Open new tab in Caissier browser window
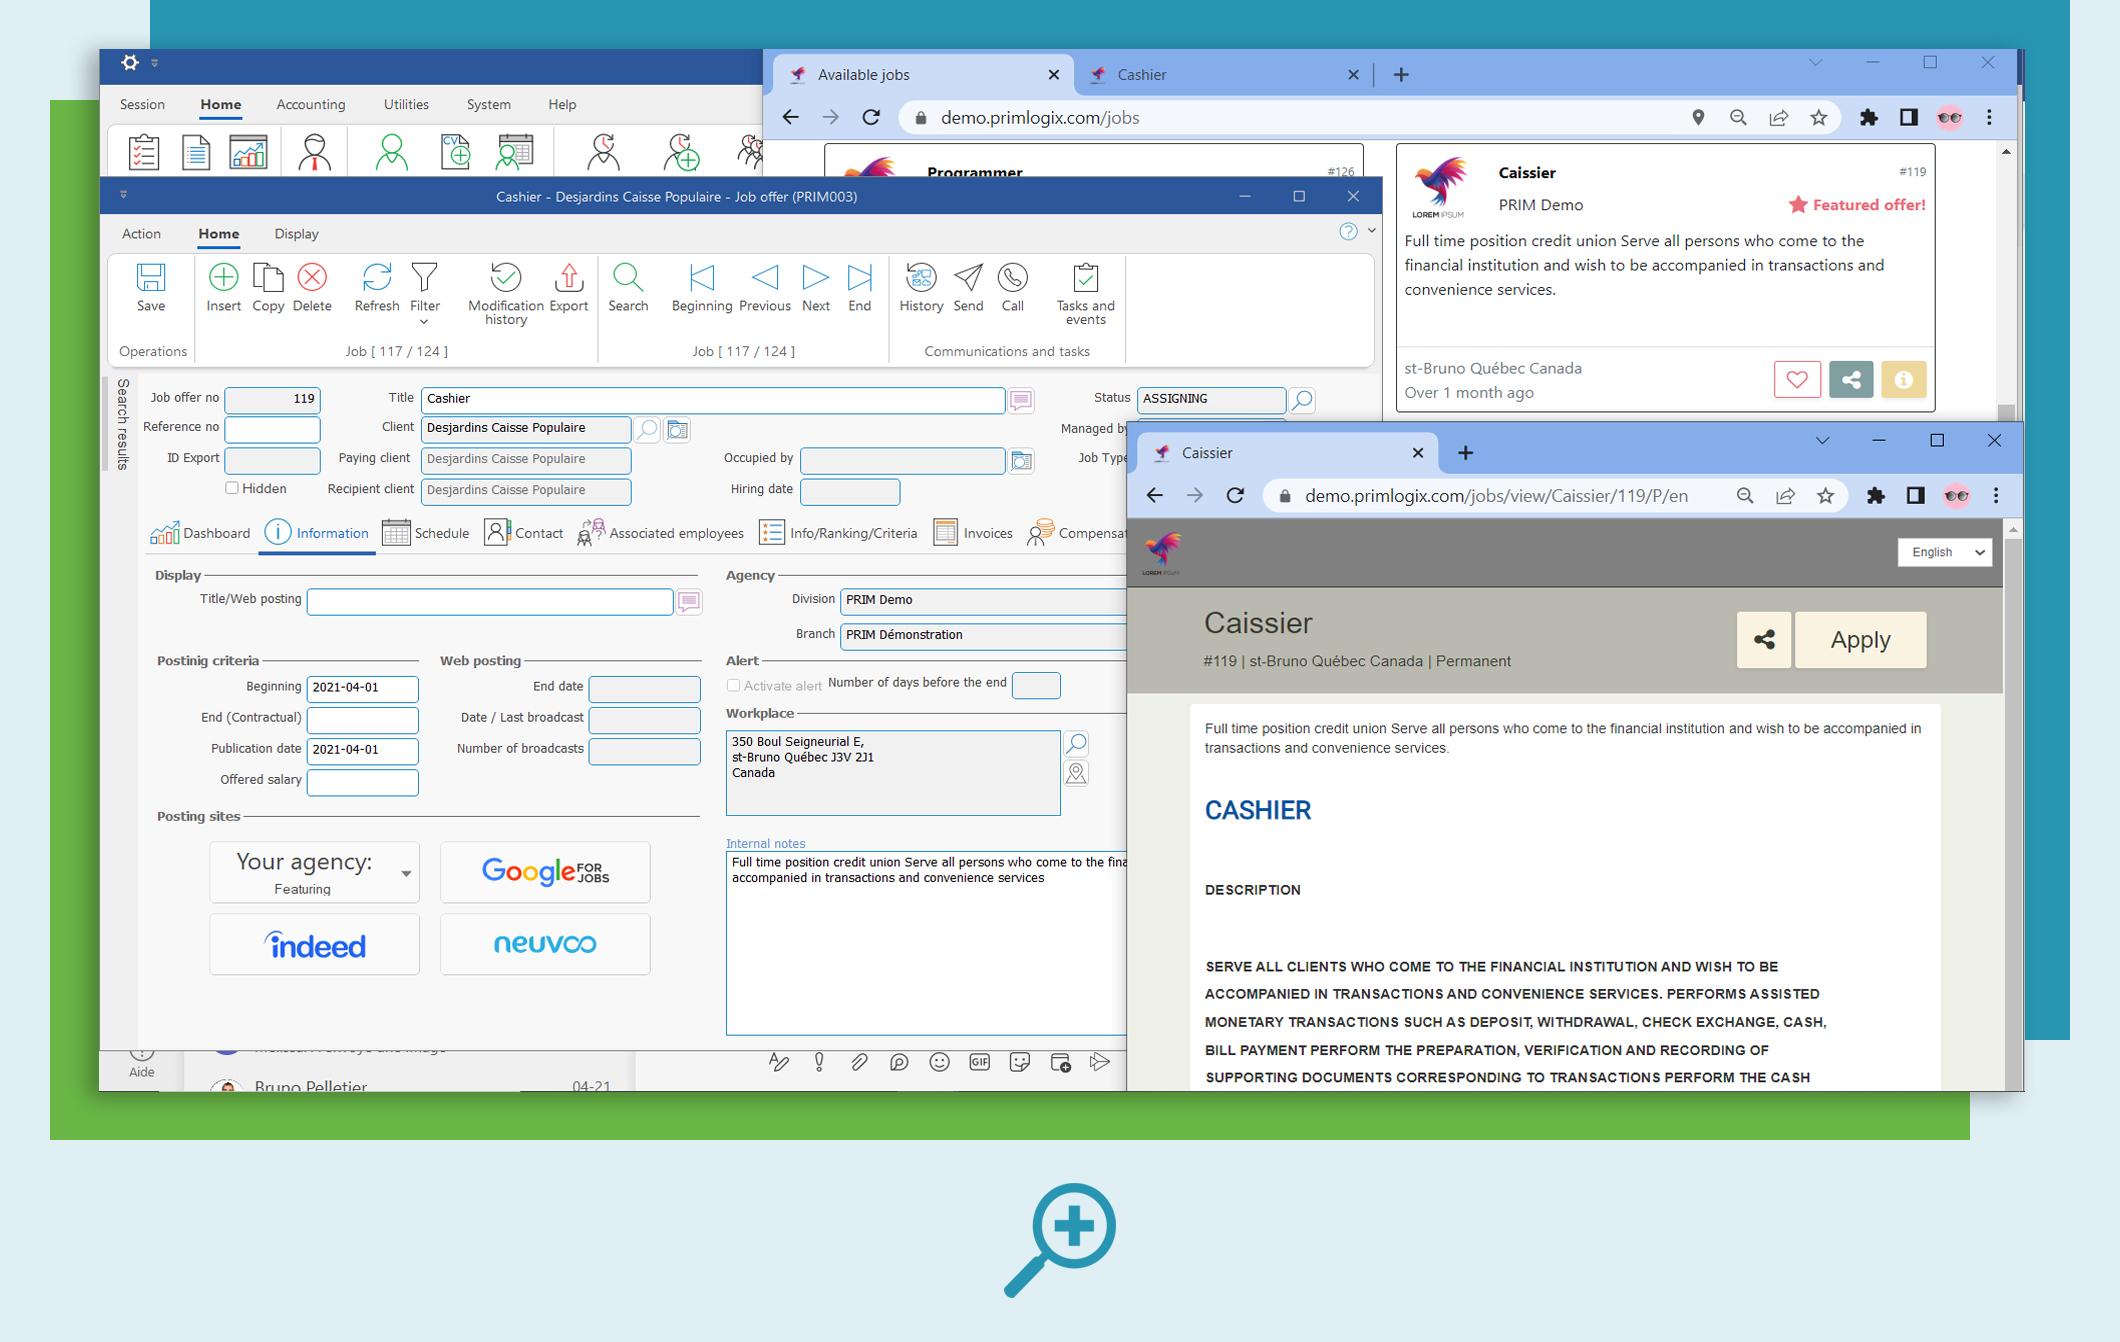2120x1342 pixels. tap(1465, 453)
